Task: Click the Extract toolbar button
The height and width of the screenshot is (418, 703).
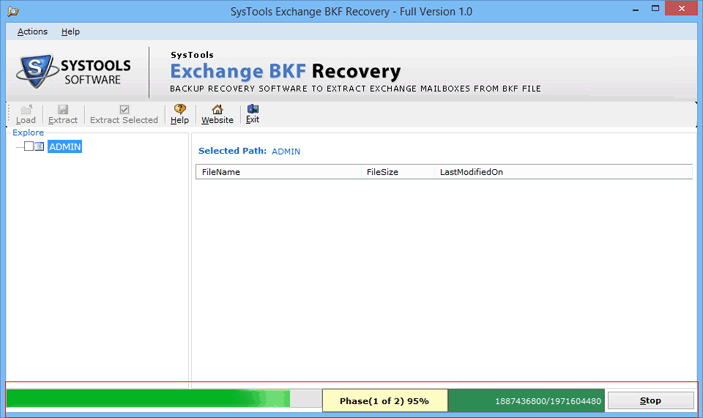Action: tap(63, 114)
